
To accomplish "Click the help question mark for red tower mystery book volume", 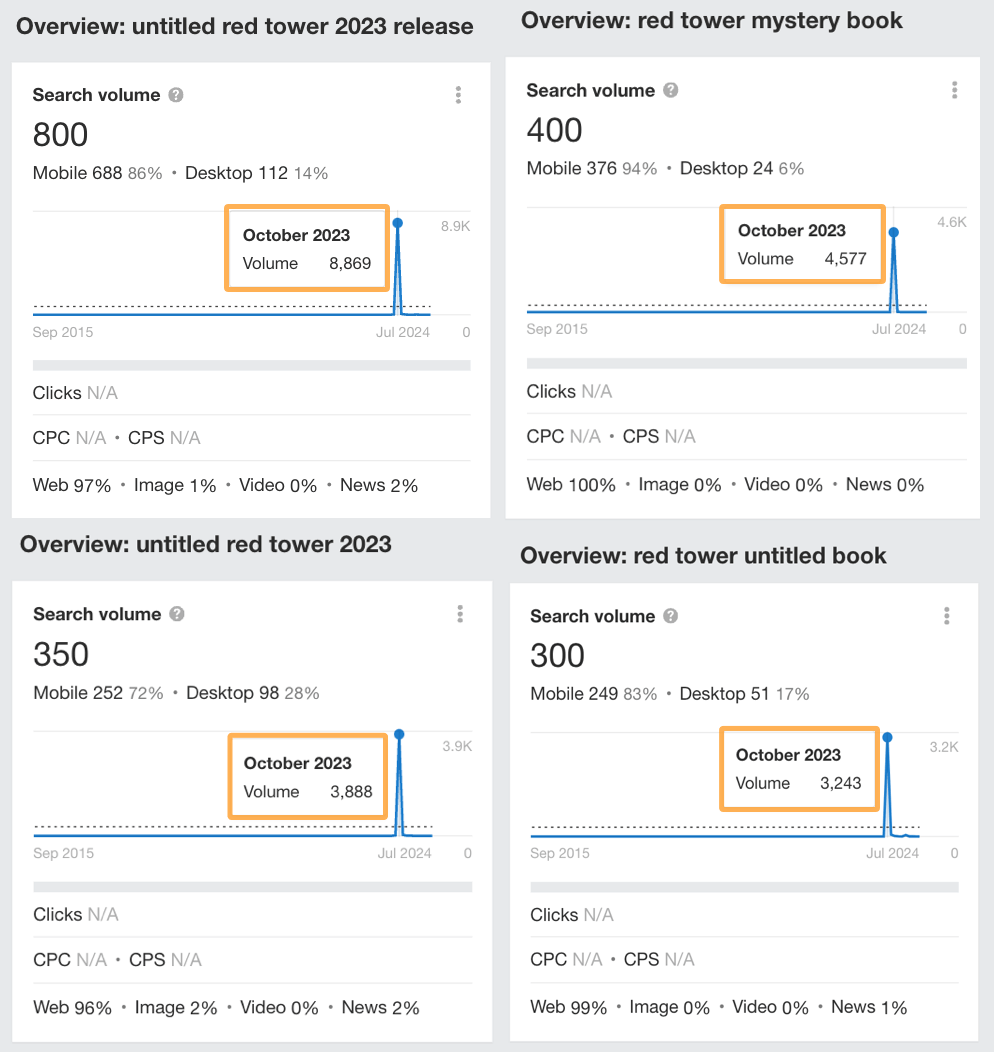I will click(670, 90).
